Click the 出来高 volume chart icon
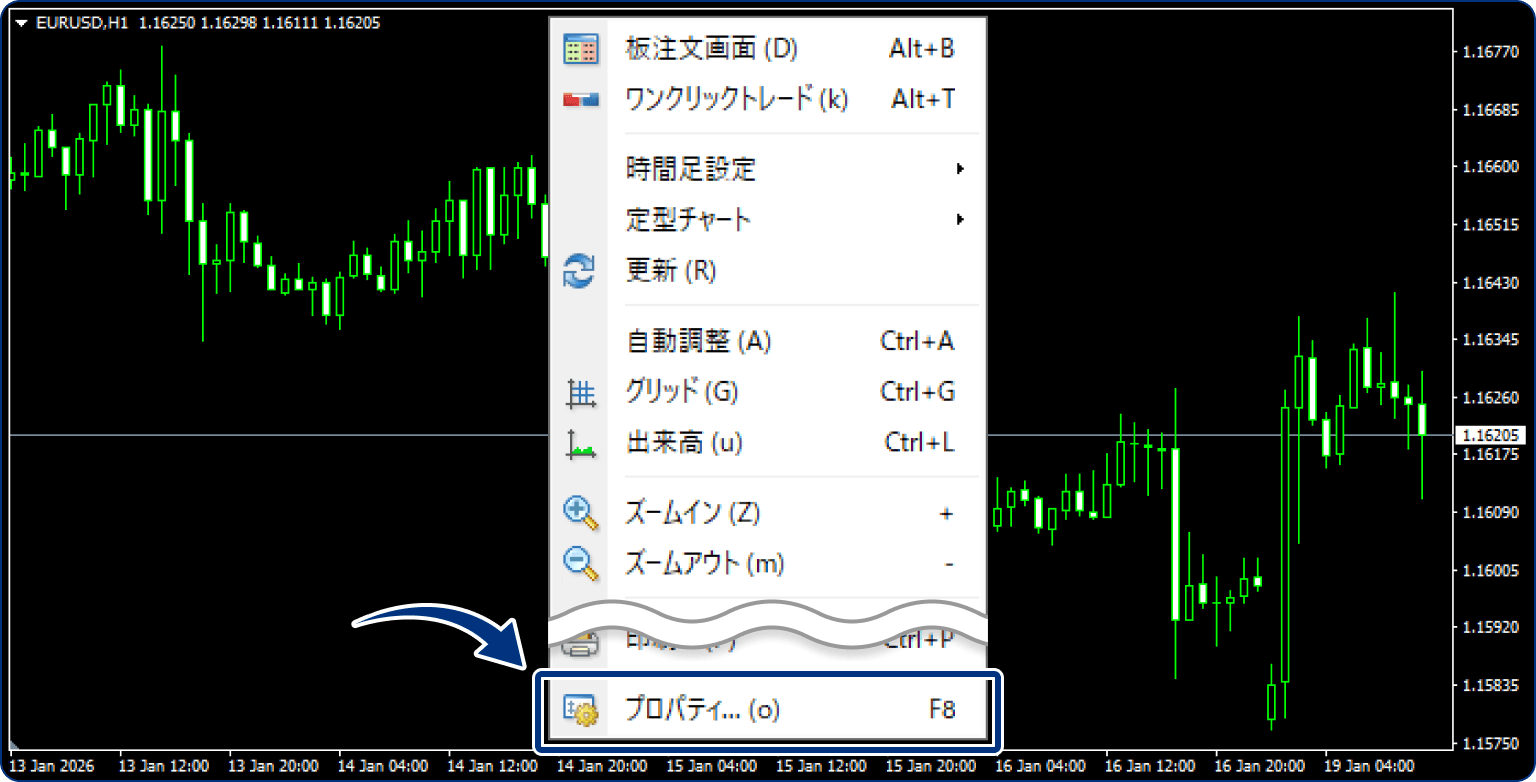The image size is (1536, 782). pos(580,443)
